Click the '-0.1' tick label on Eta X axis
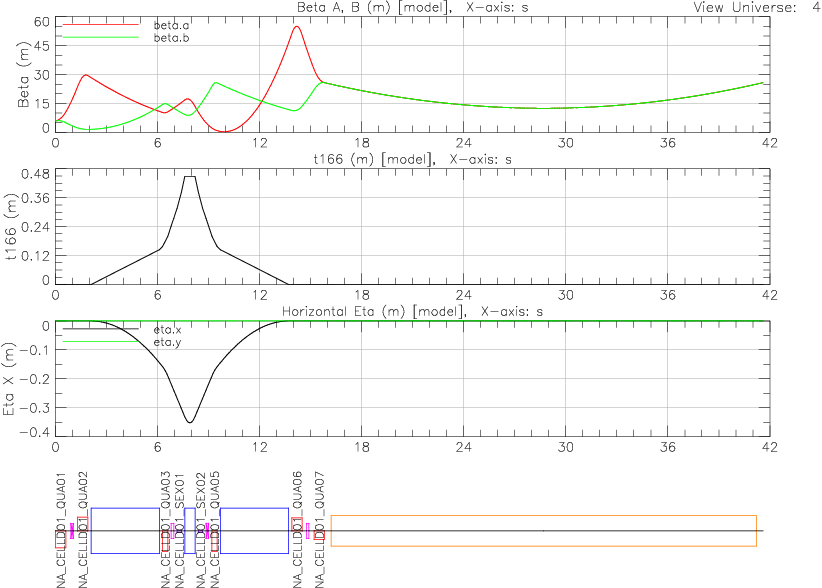This screenshot has width=822, height=588. tap(35, 350)
